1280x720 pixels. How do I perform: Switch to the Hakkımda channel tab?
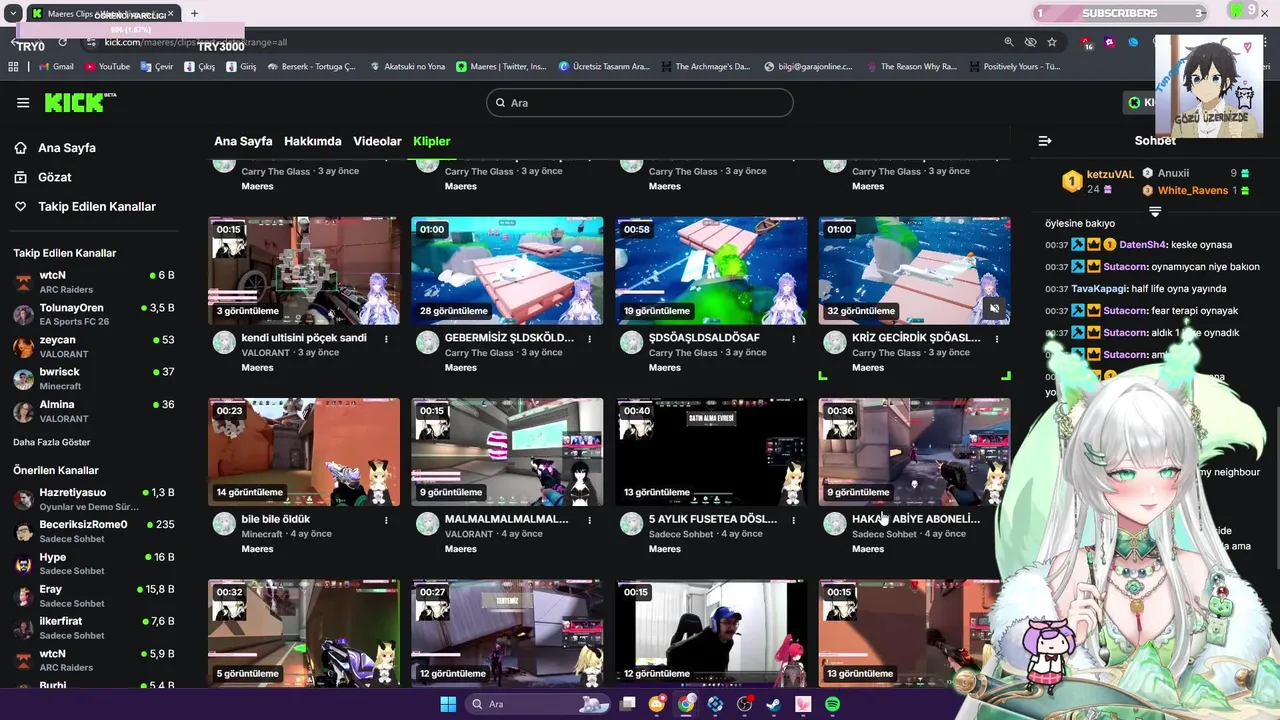tap(313, 141)
